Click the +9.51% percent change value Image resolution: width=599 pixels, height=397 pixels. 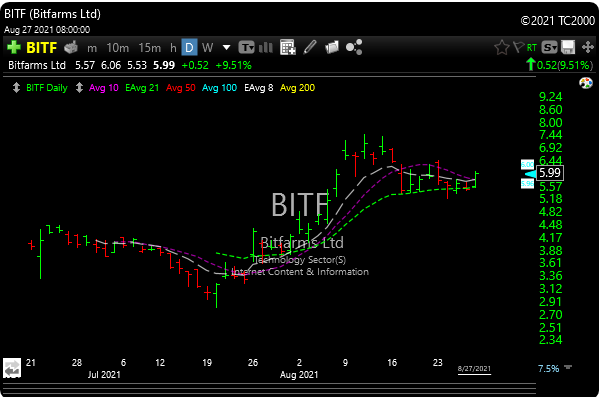click(233, 65)
